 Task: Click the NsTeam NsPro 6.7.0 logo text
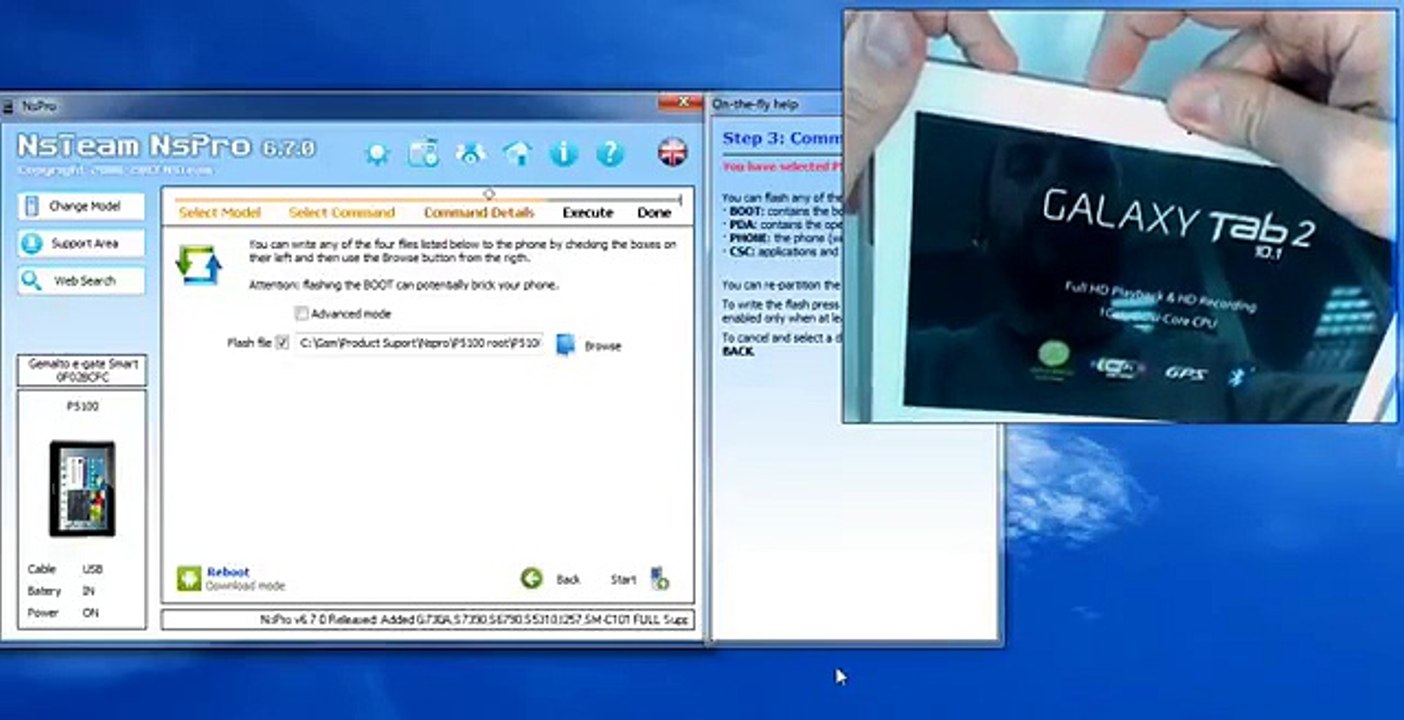tap(166, 146)
